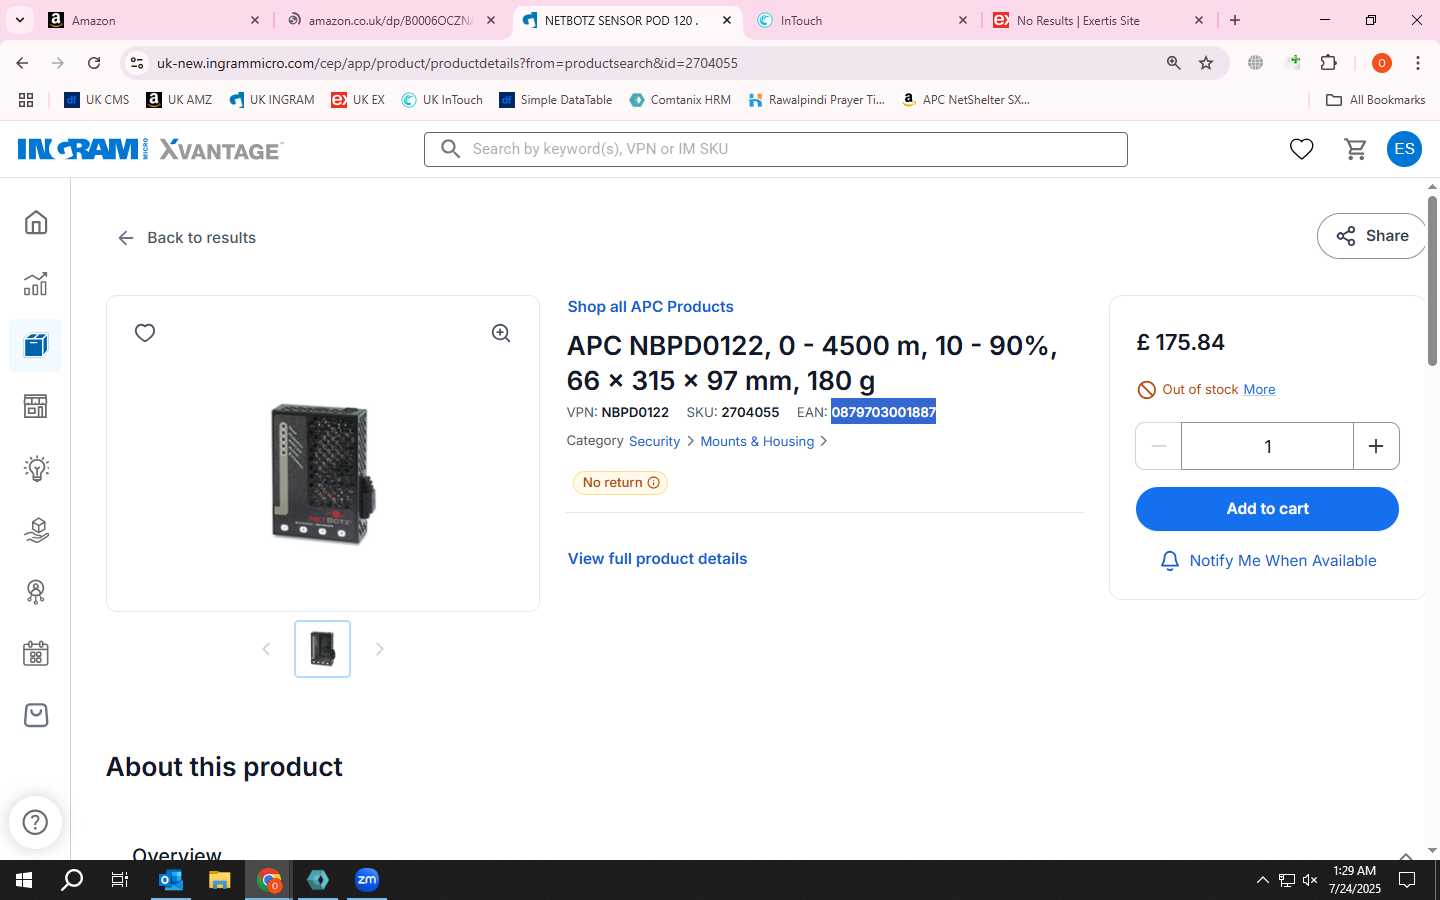Click the quantity input field

[x=1267, y=446]
